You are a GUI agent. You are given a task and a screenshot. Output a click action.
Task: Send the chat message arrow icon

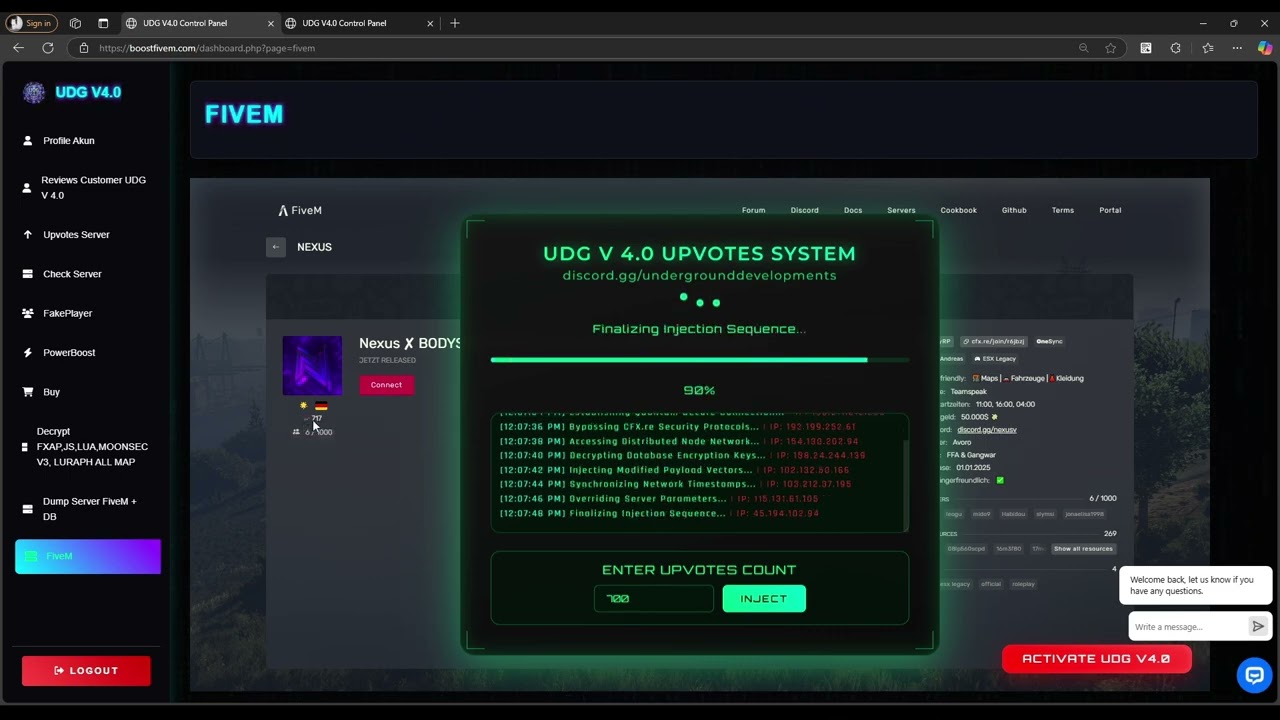click(1258, 627)
